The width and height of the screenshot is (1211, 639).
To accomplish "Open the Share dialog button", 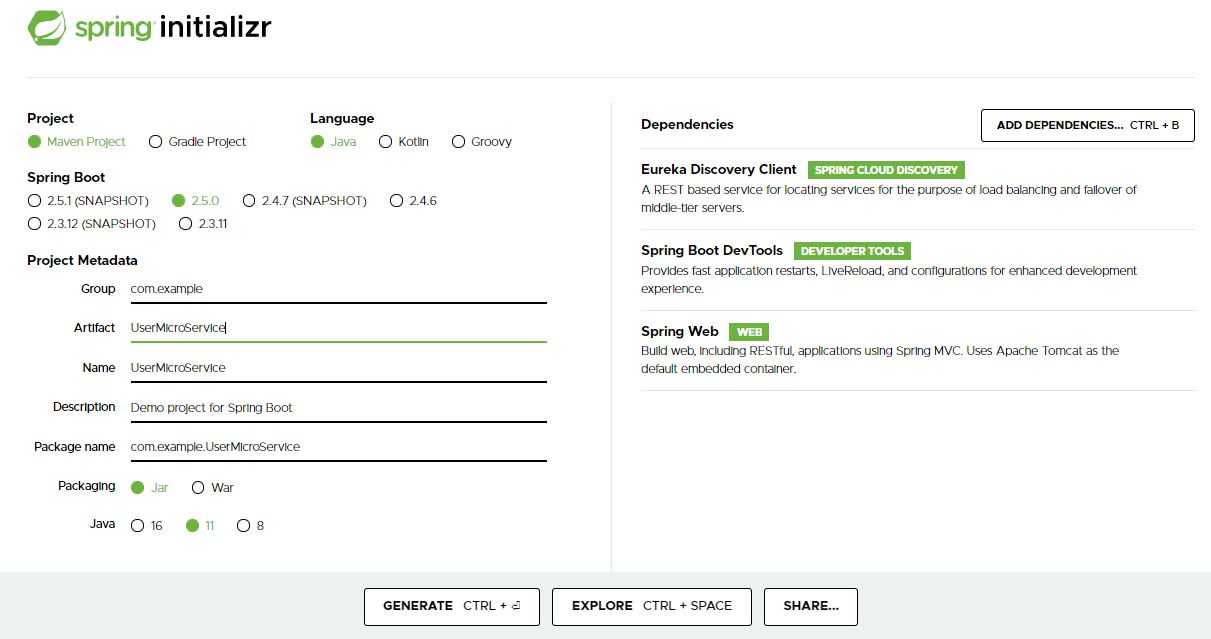I will [x=811, y=606].
